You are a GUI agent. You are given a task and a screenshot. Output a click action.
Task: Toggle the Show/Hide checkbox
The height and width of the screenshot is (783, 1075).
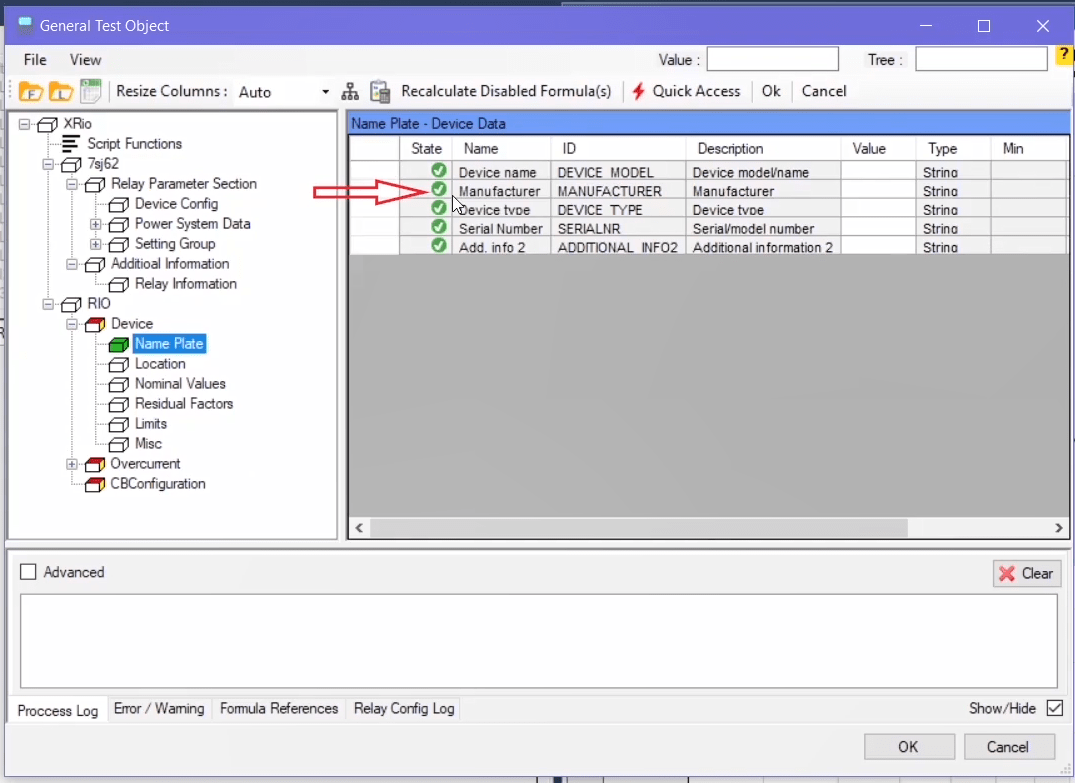[1054, 708]
